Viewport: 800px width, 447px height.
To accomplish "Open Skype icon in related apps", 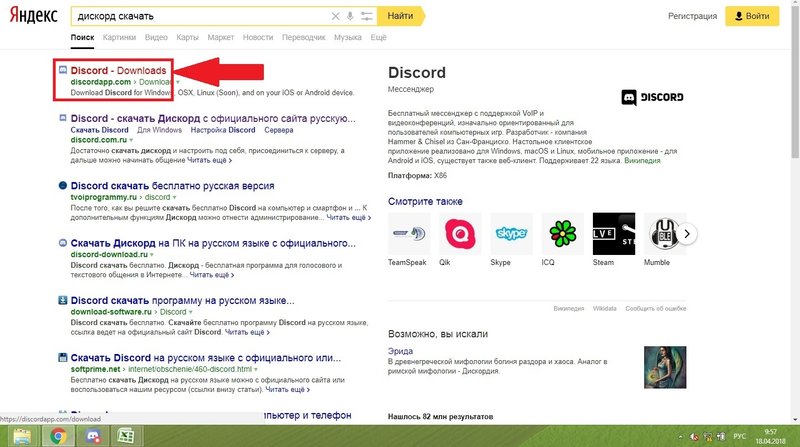I will click(511, 234).
